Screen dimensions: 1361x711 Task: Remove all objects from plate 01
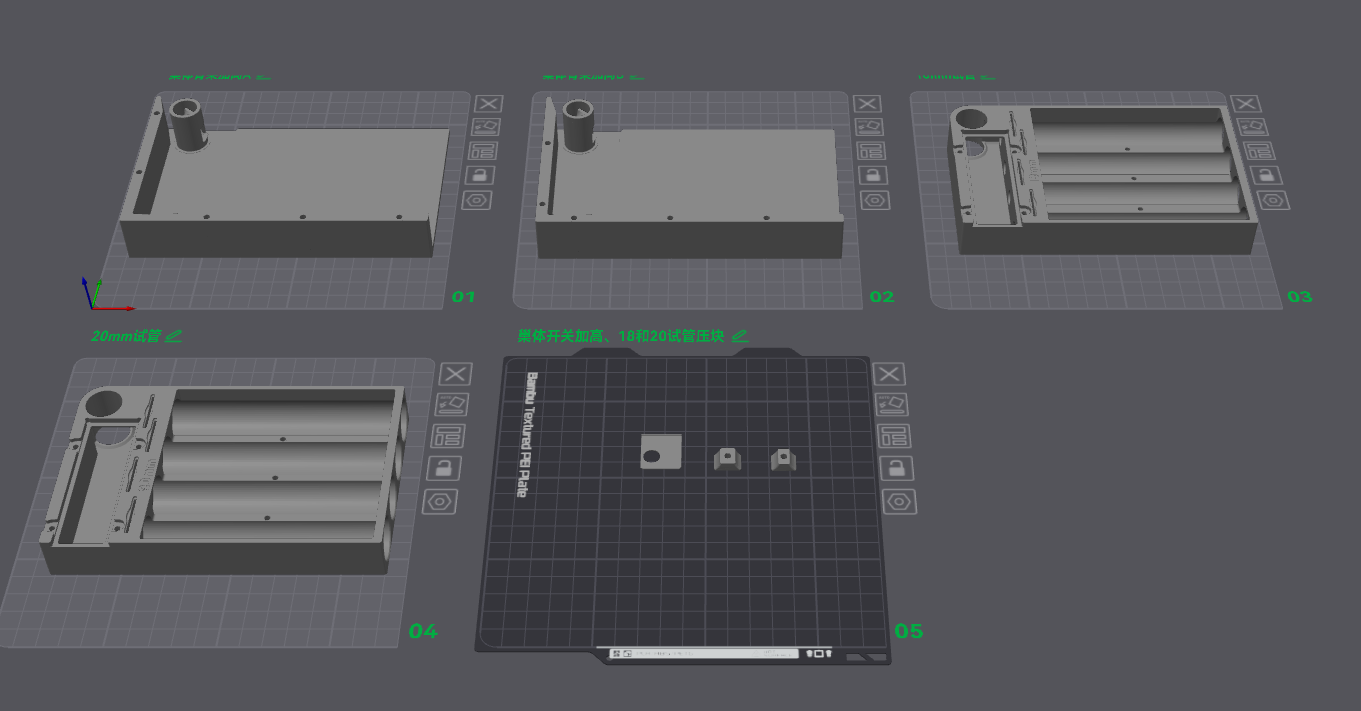point(489,104)
